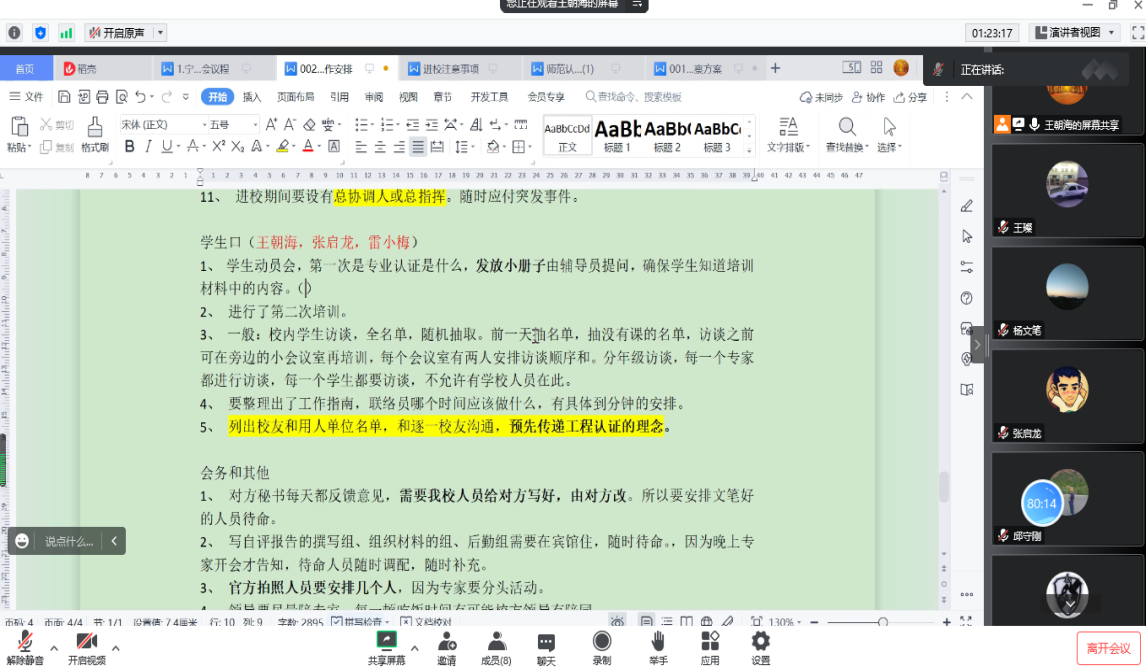The image size is (1146, 667).
Task: Unmute microphone via 解除静音
Action: point(25,647)
